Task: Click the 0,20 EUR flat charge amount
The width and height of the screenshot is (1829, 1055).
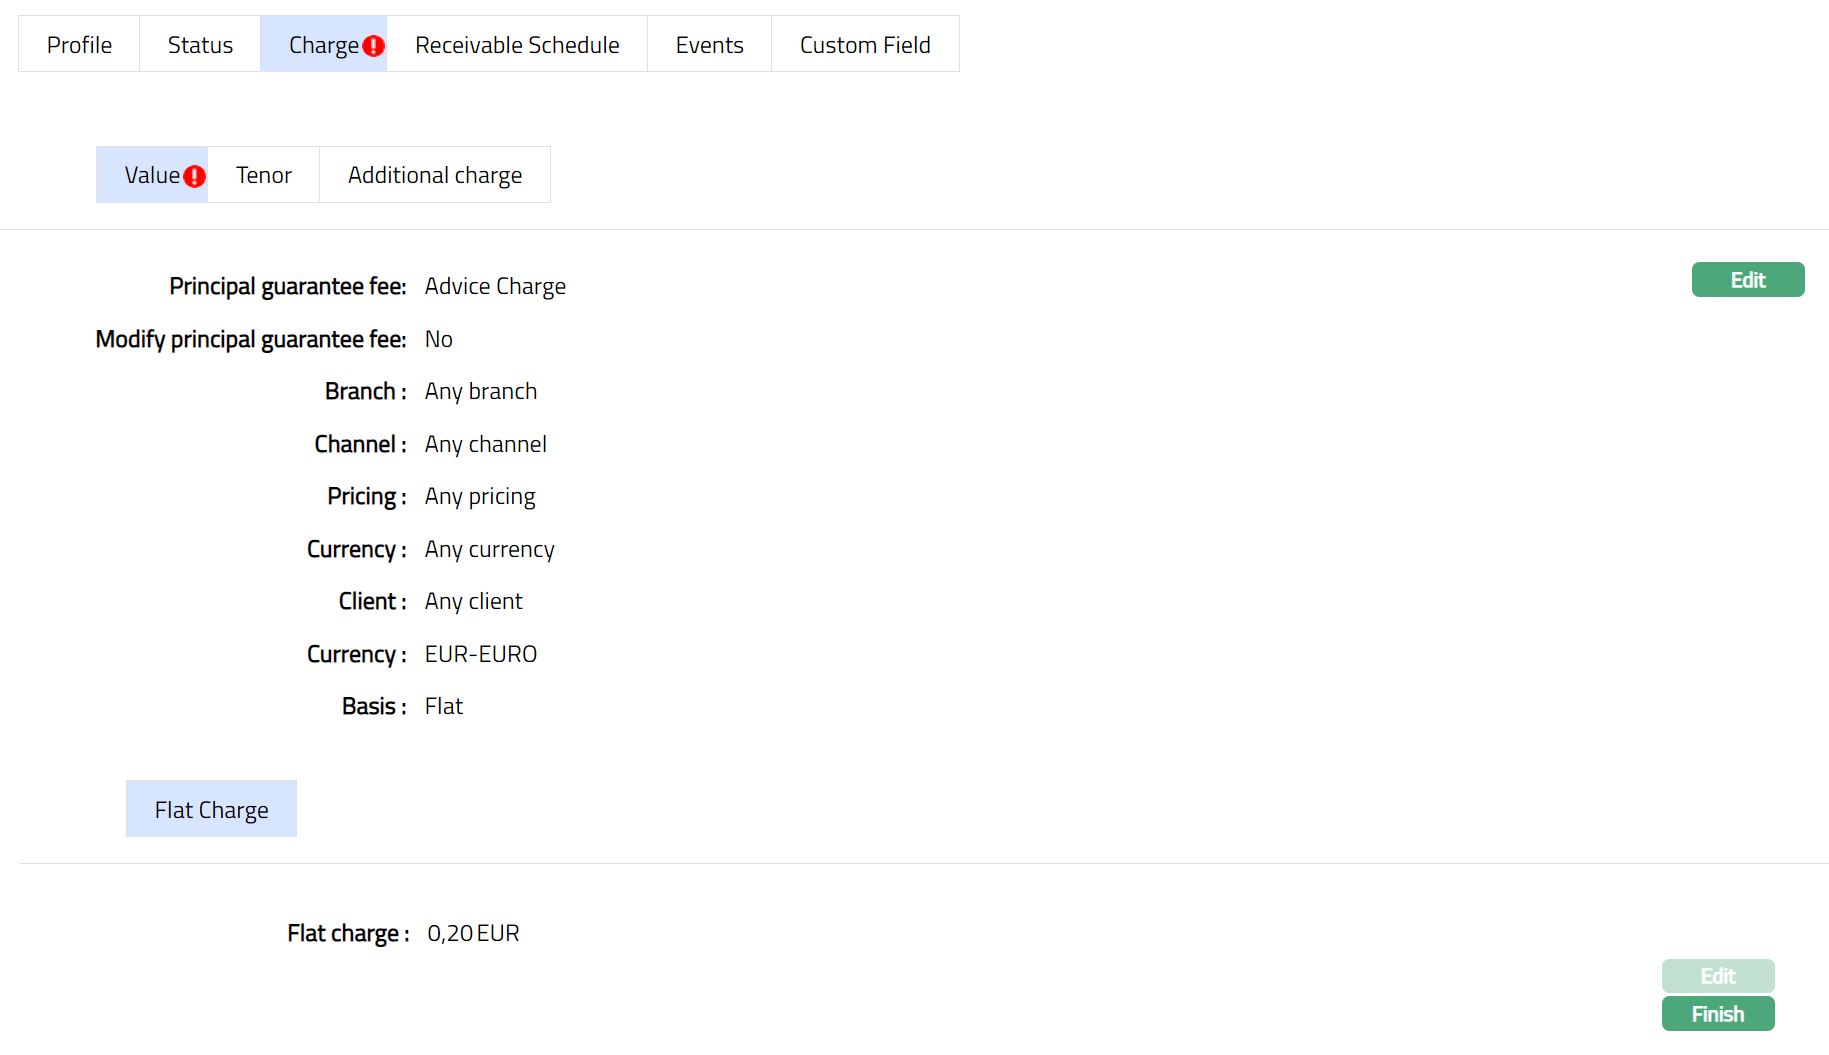Action: pyautogui.click(x=473, y=933)
